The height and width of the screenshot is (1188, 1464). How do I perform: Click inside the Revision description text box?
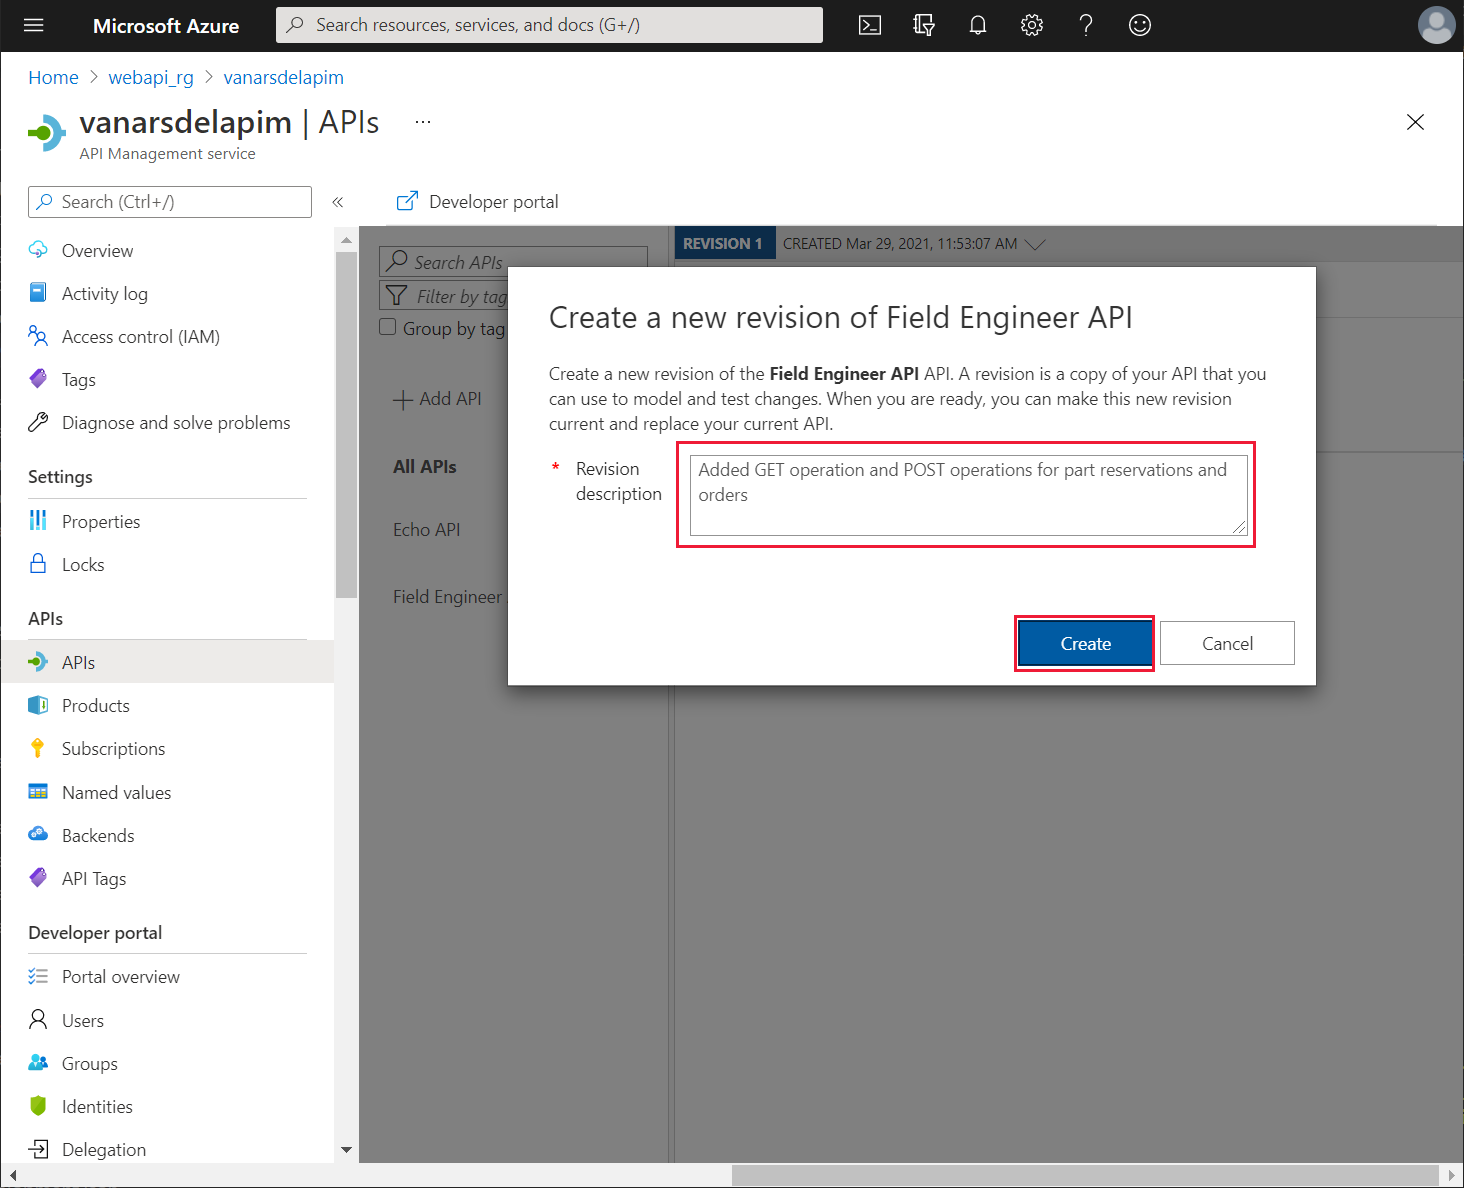(968, 495)
